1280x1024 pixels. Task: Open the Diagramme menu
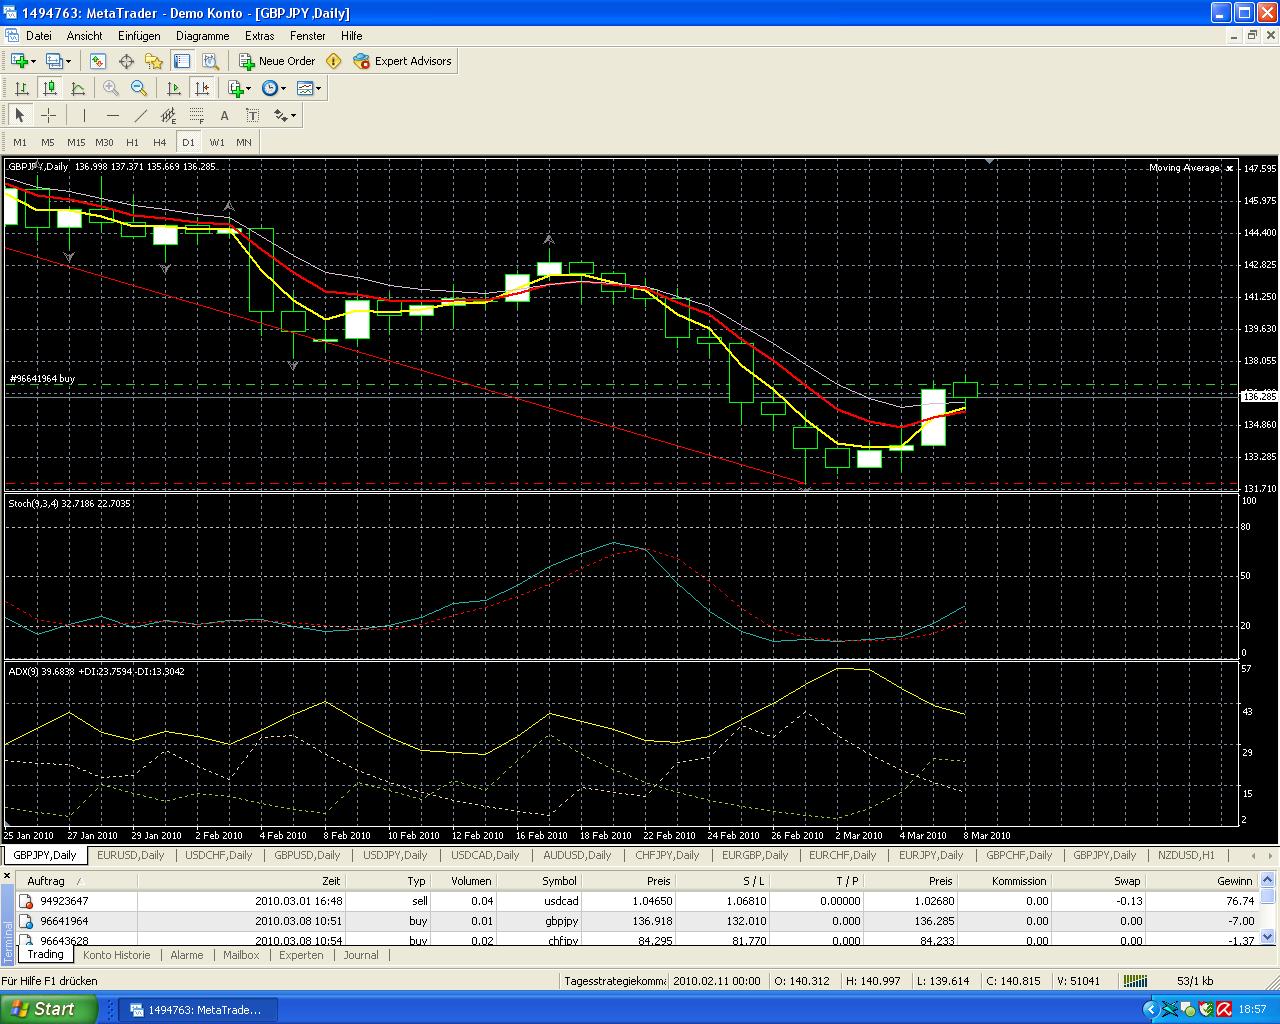(202, 35)
